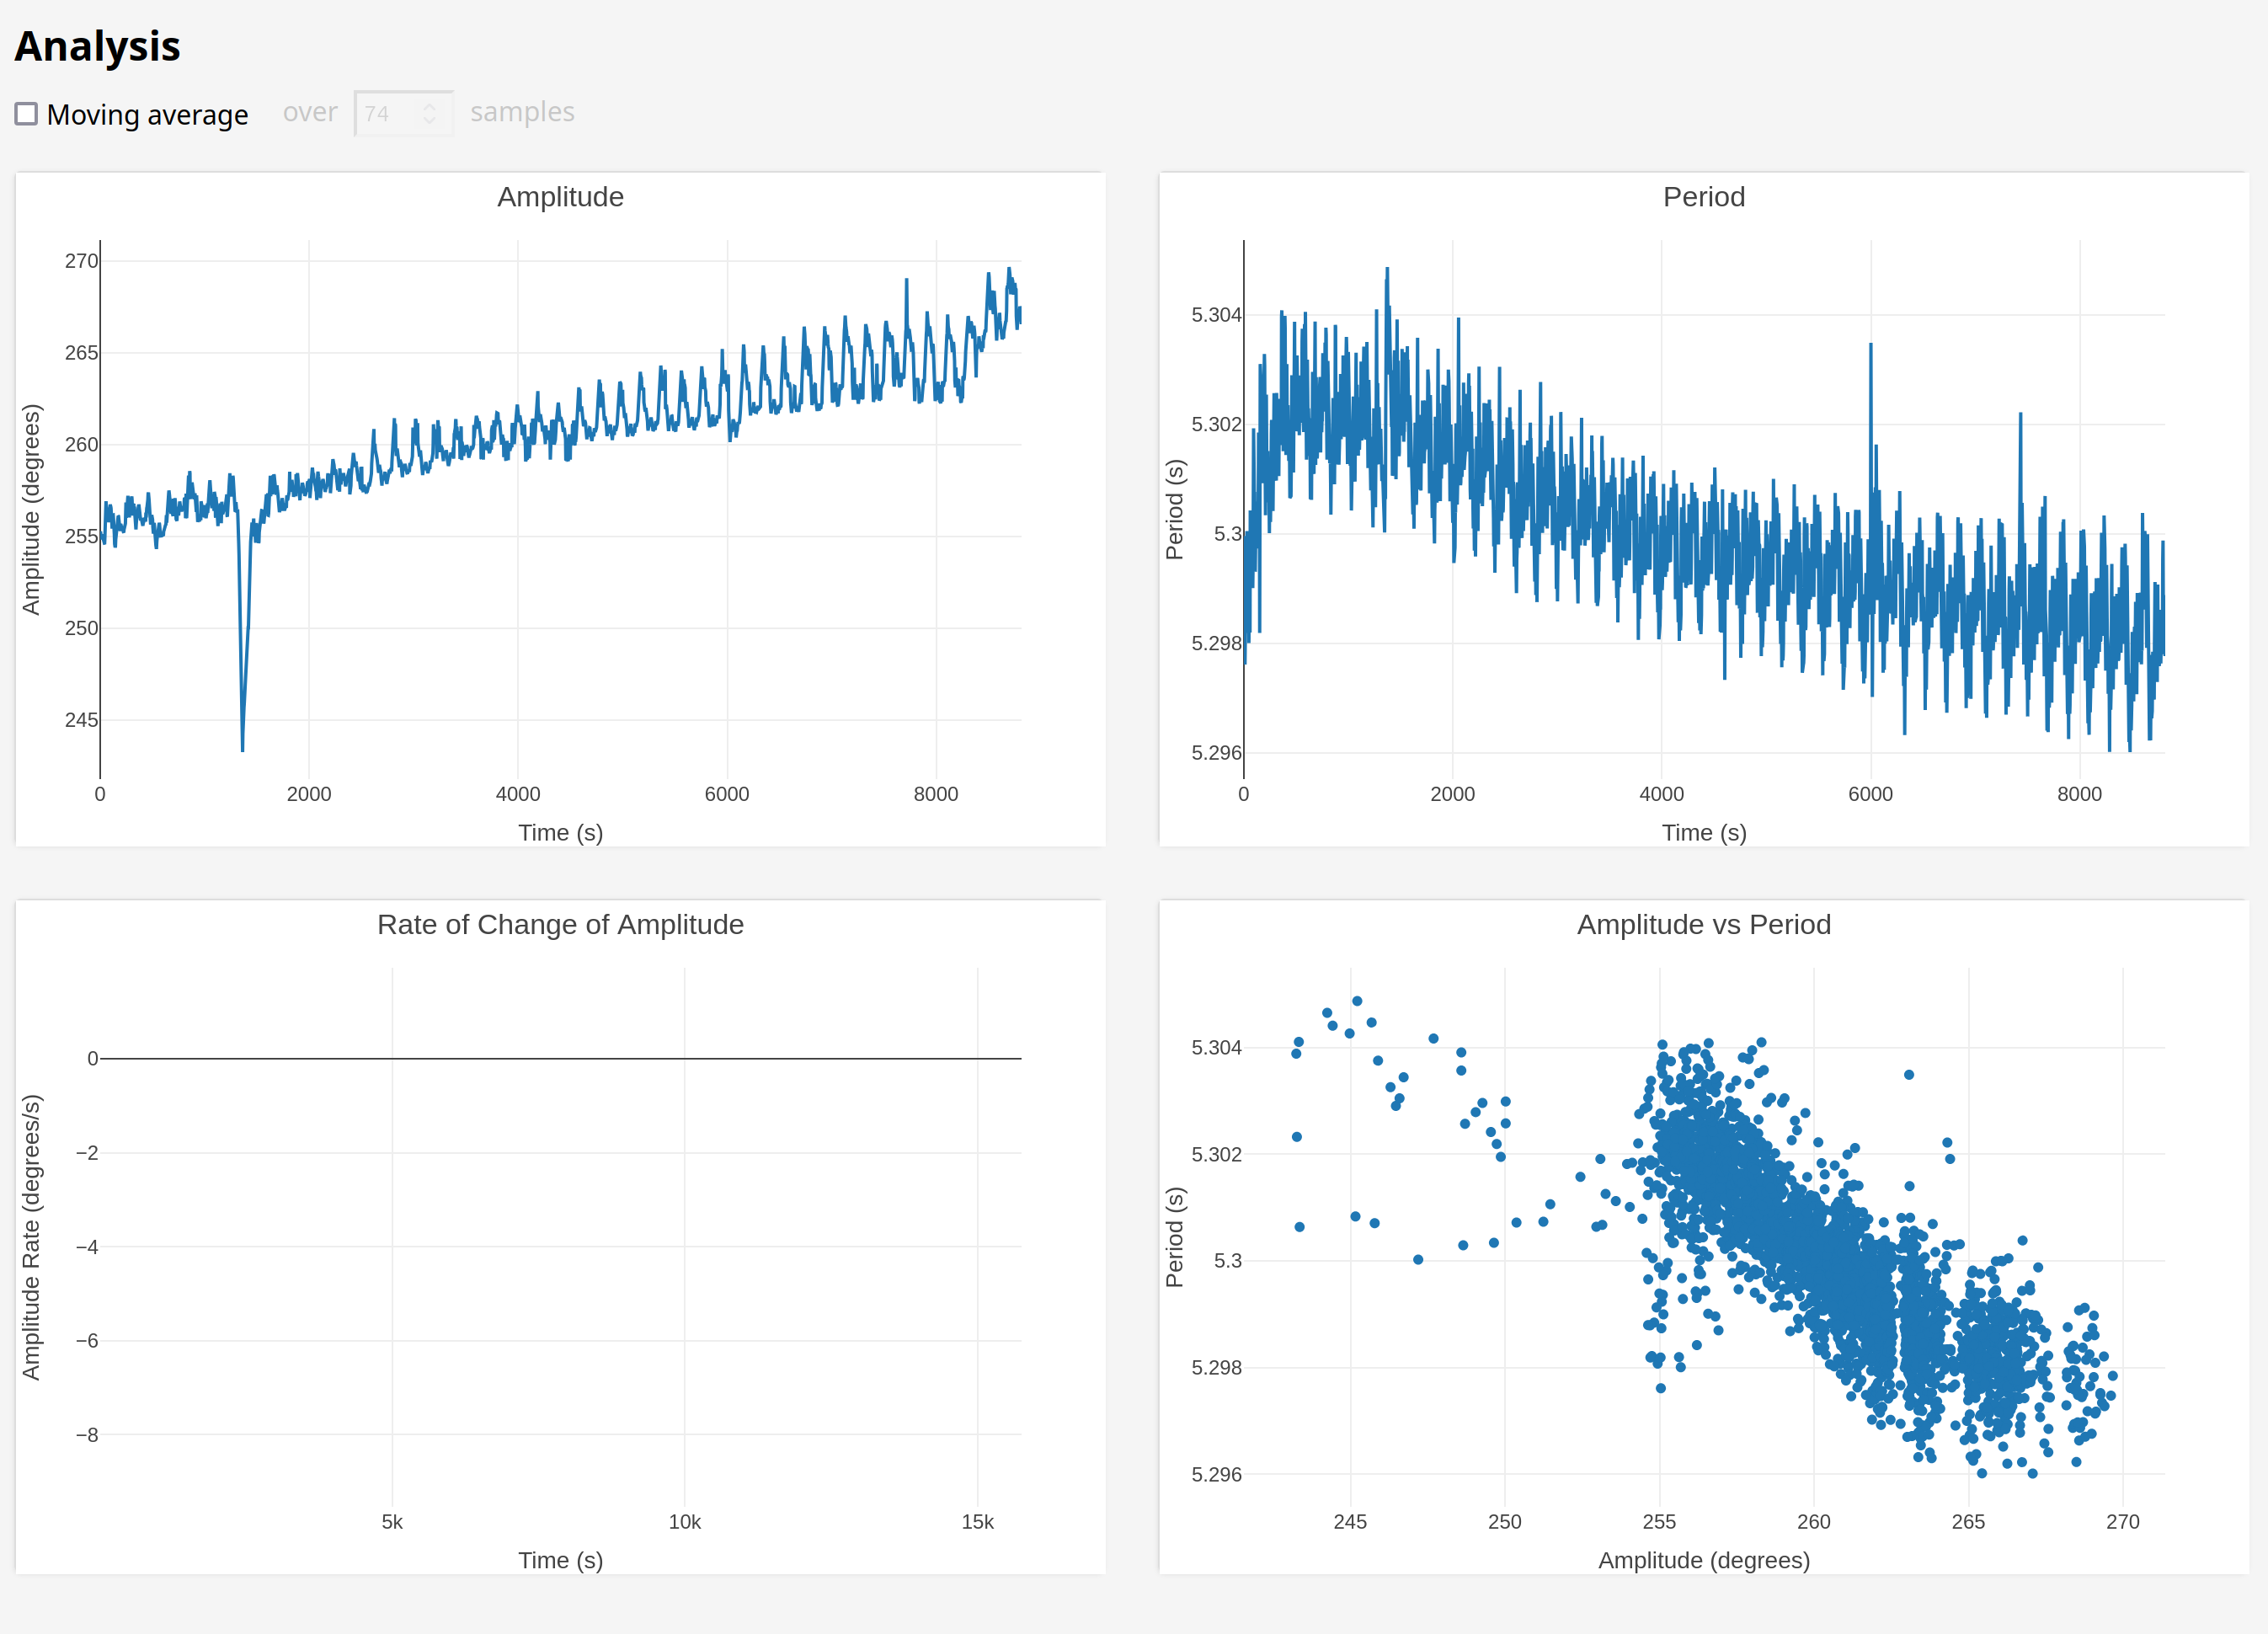Click the down arrow of samples stepper
The image size is (2268, 1634).
tap(429, 120)
